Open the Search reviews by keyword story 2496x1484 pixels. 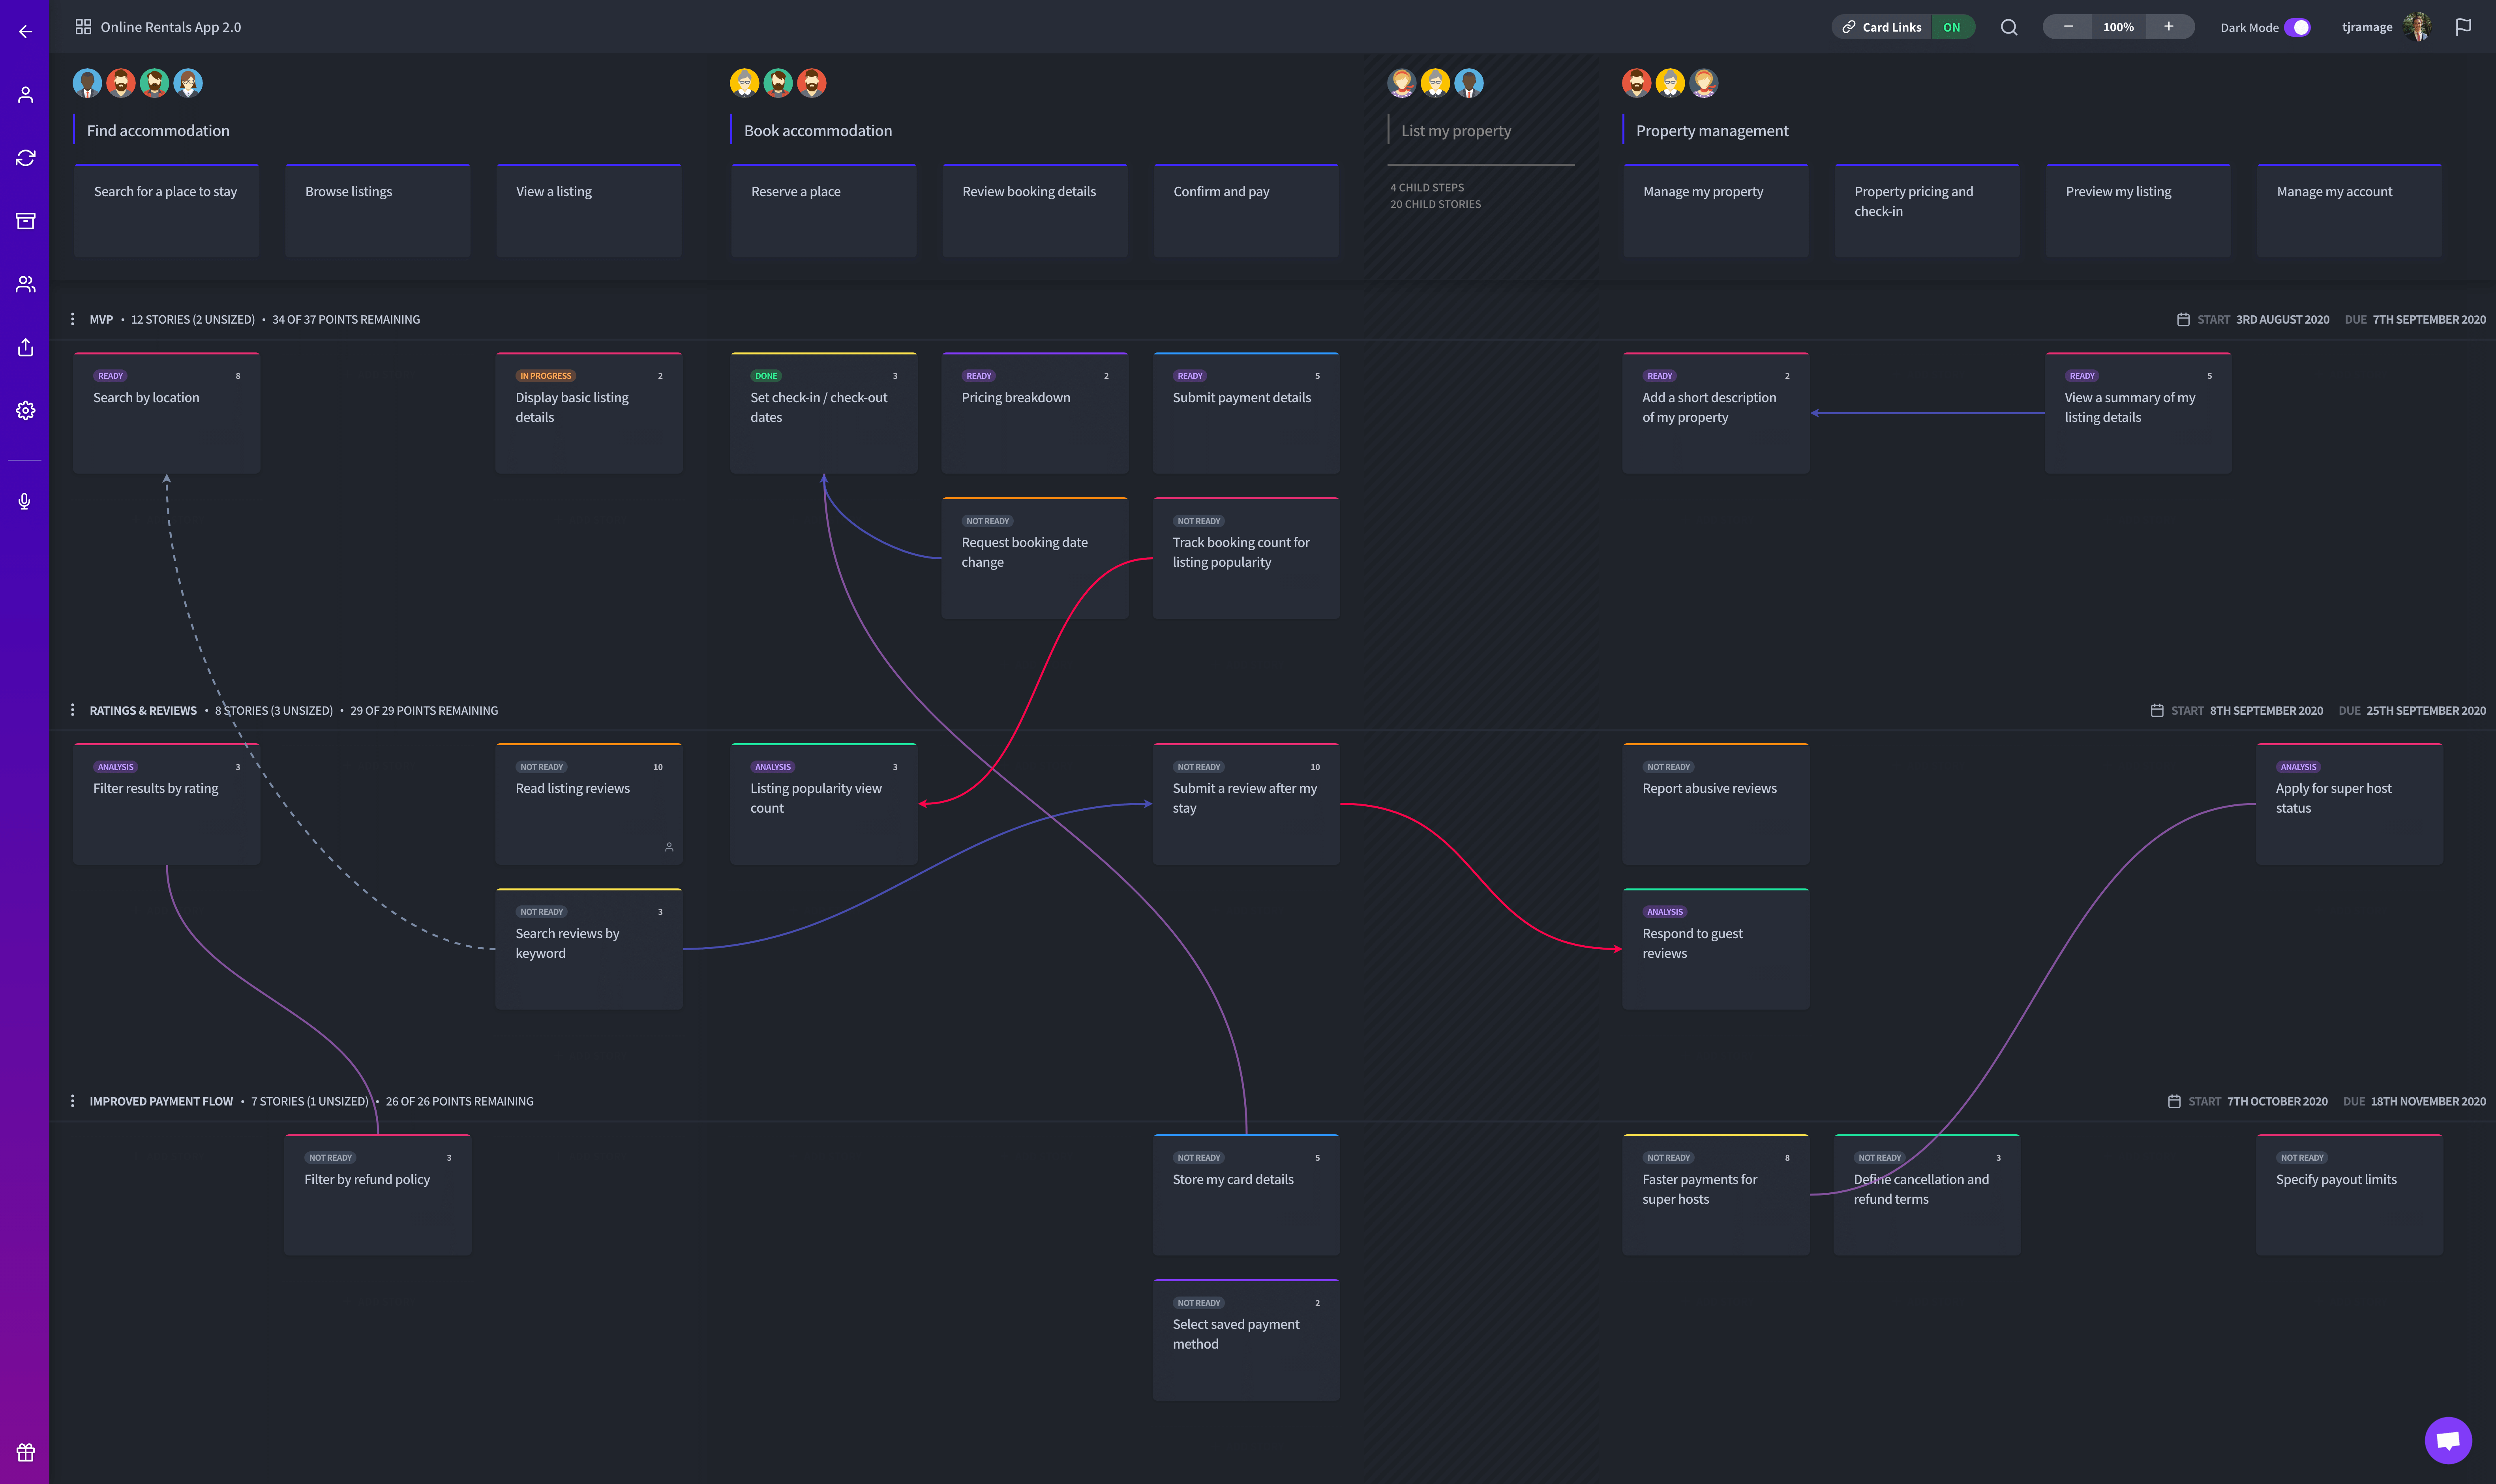pyautogui.click(x=588, y=948)
